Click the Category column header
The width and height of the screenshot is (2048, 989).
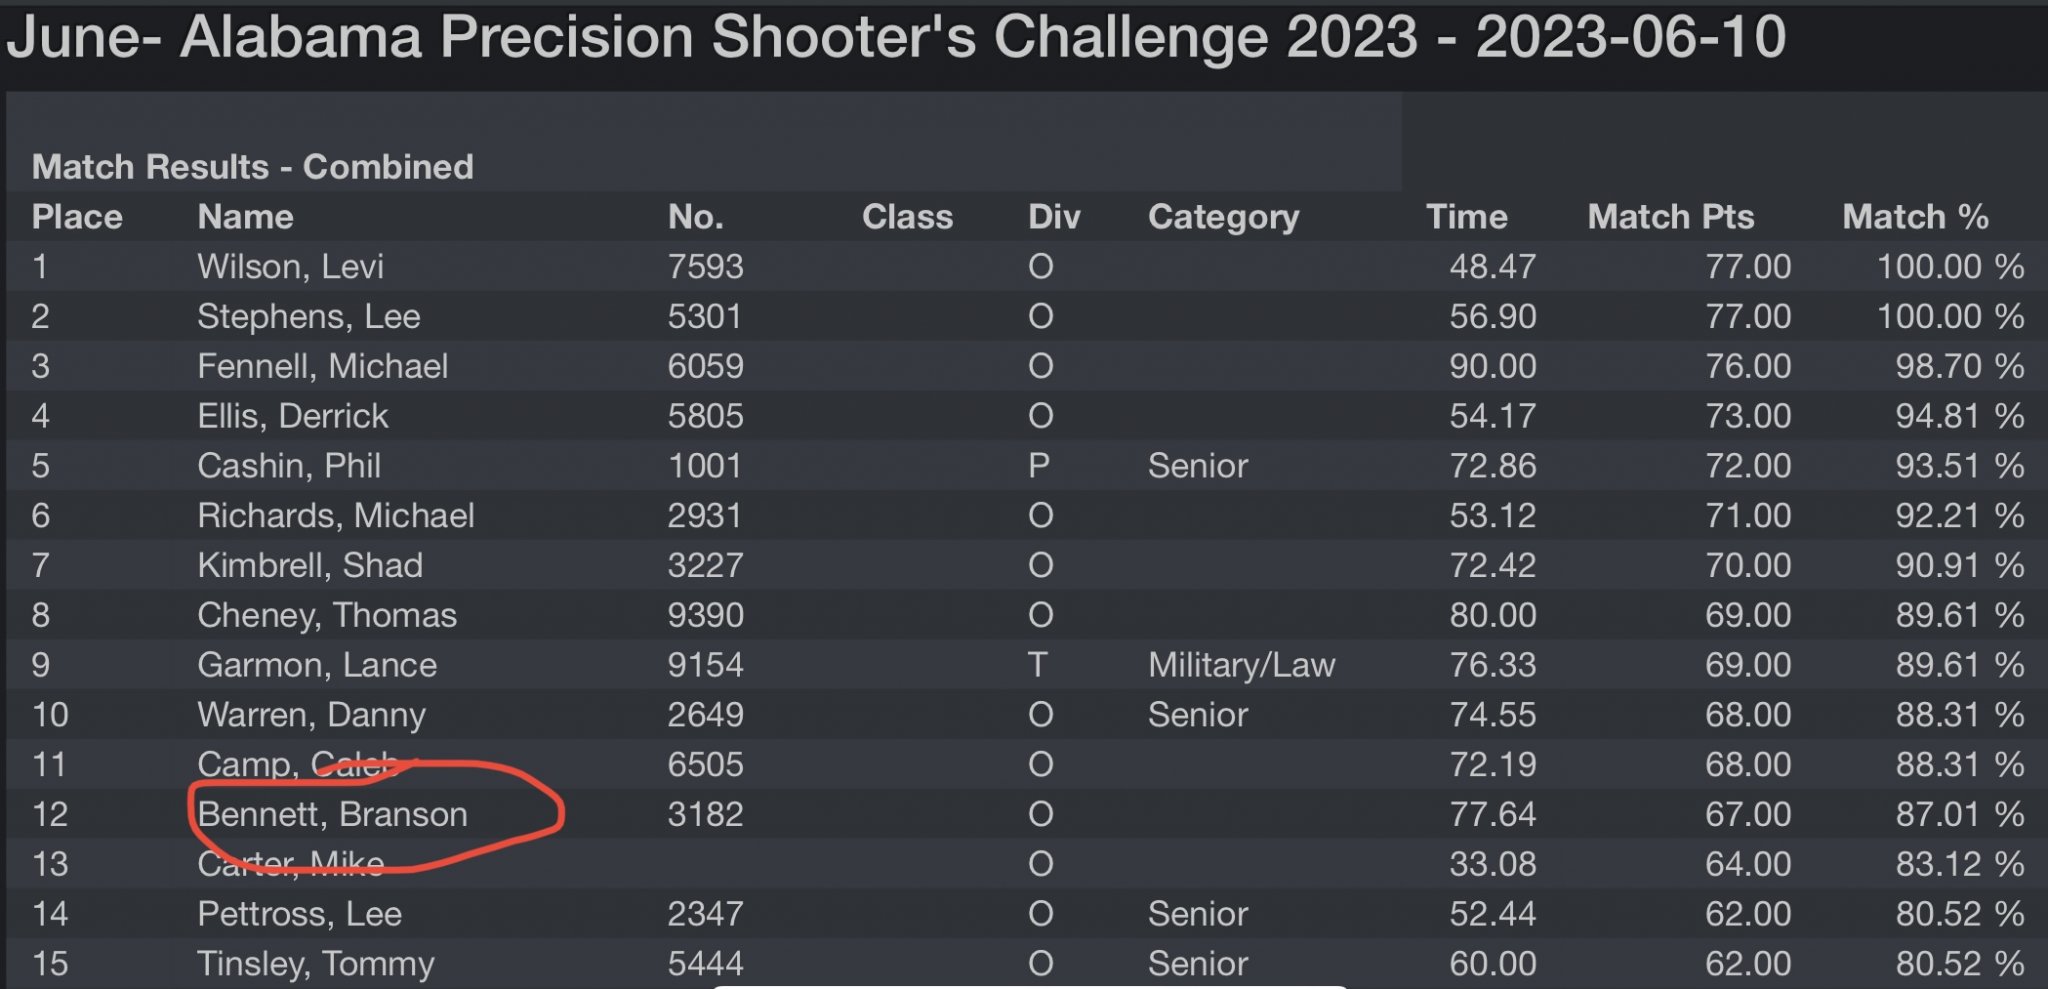(1223, 217)
